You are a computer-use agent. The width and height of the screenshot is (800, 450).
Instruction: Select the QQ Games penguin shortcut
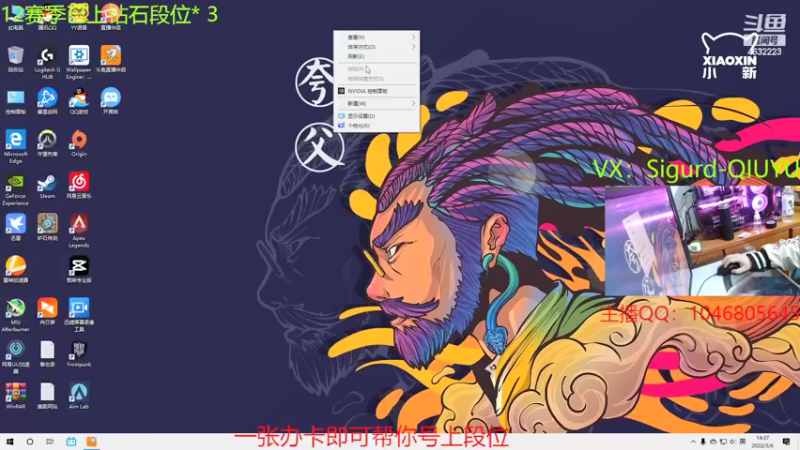(79, 101)
